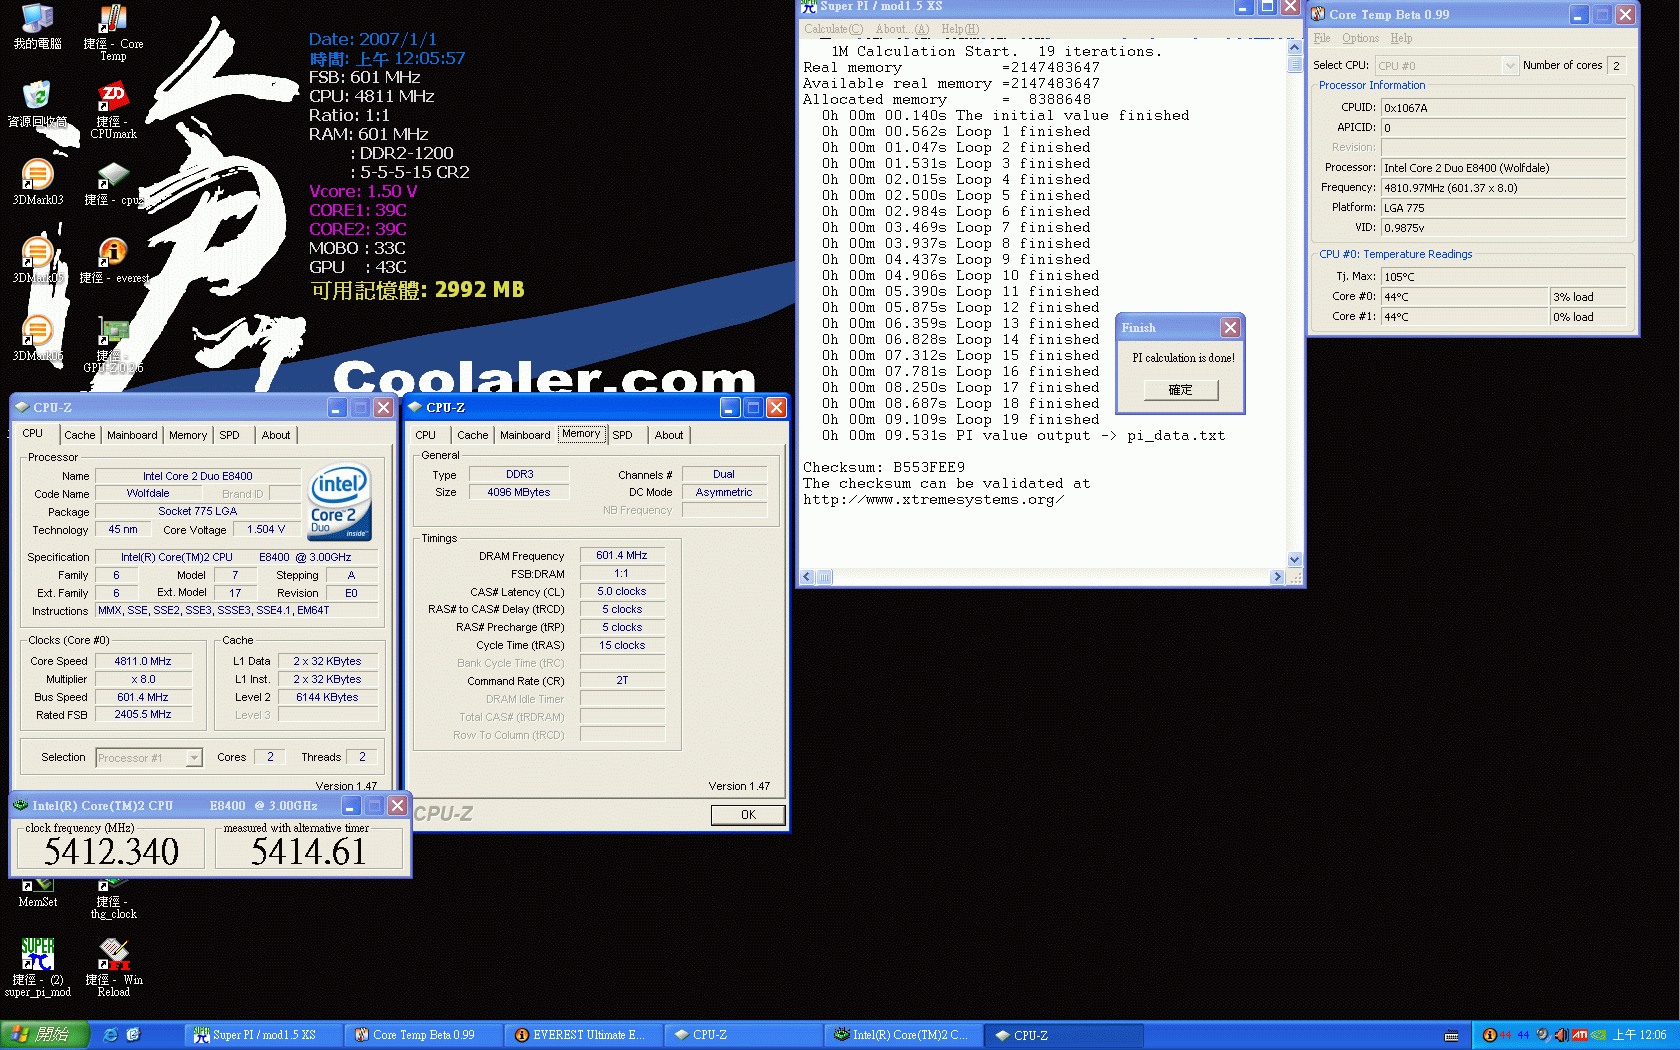
Task: Expand the Select CPU dropdown in Core Temp
Action: (x=1510, y=66)
